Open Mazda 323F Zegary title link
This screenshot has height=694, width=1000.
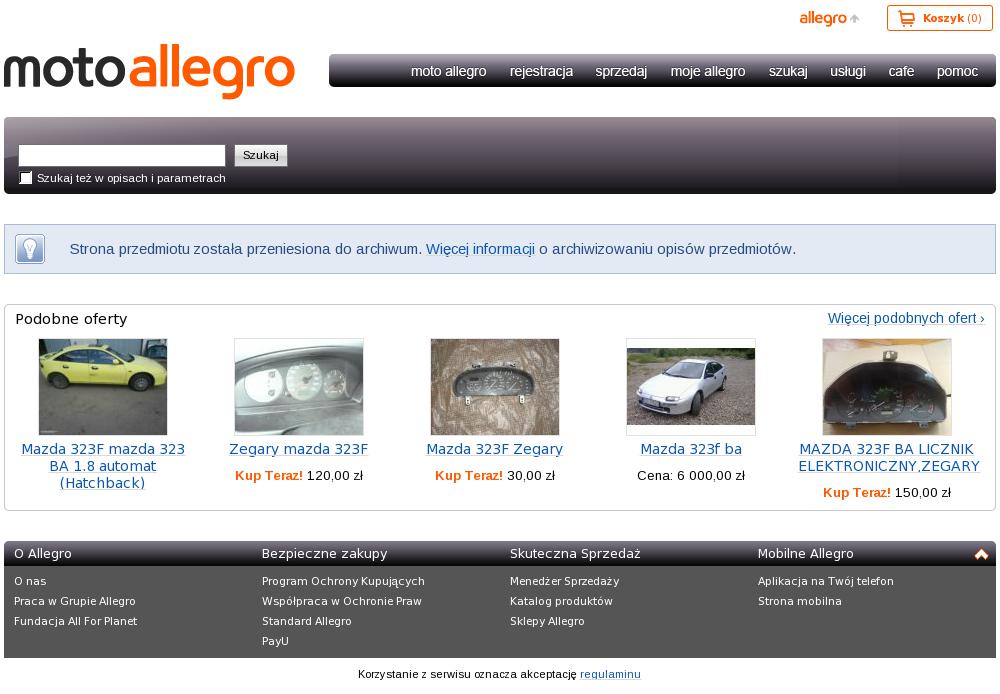pos(495,449)
